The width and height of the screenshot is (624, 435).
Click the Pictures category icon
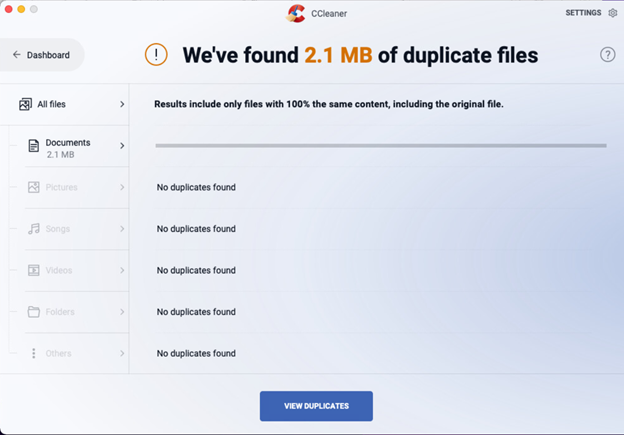[34, 187]
